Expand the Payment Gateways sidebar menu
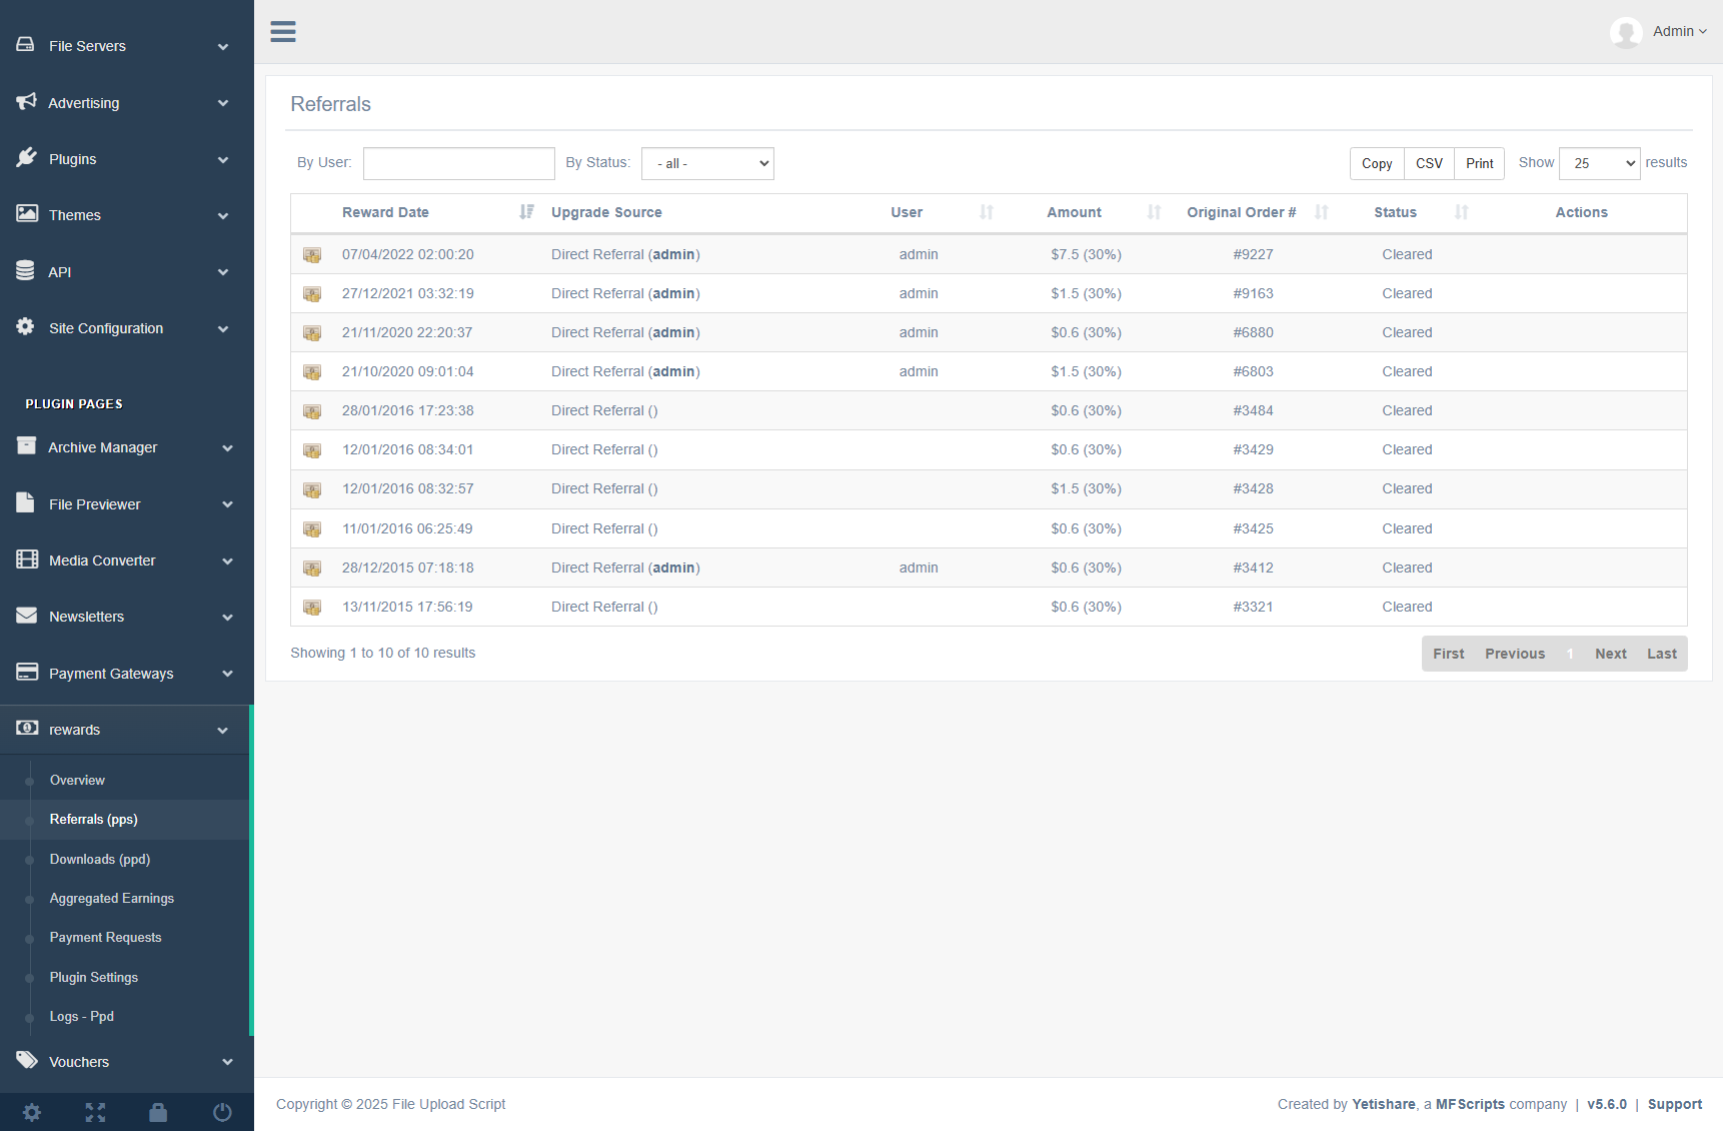Image resolution: width=1723 pixels, height=1131 pixels. (x=126, y=674)
